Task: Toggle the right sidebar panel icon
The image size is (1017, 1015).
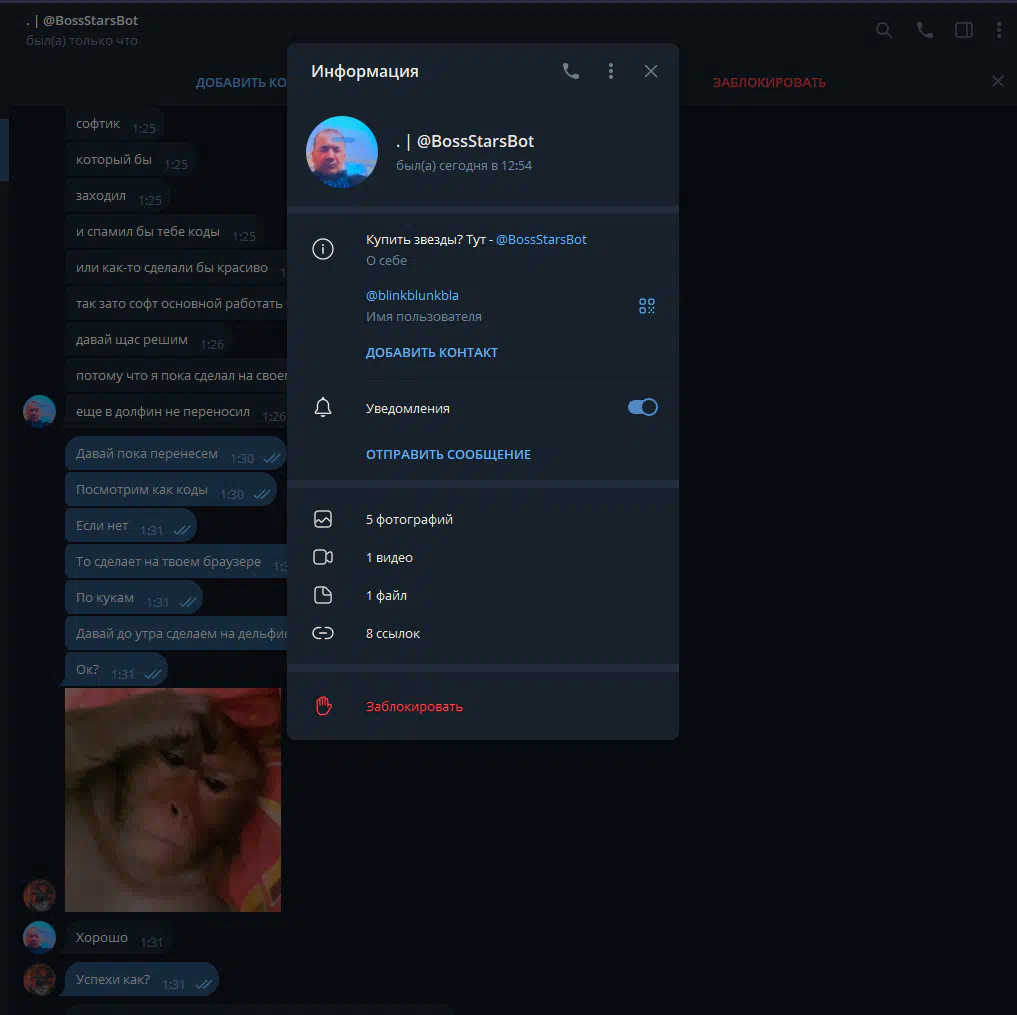Action: [x=964, y=30]
